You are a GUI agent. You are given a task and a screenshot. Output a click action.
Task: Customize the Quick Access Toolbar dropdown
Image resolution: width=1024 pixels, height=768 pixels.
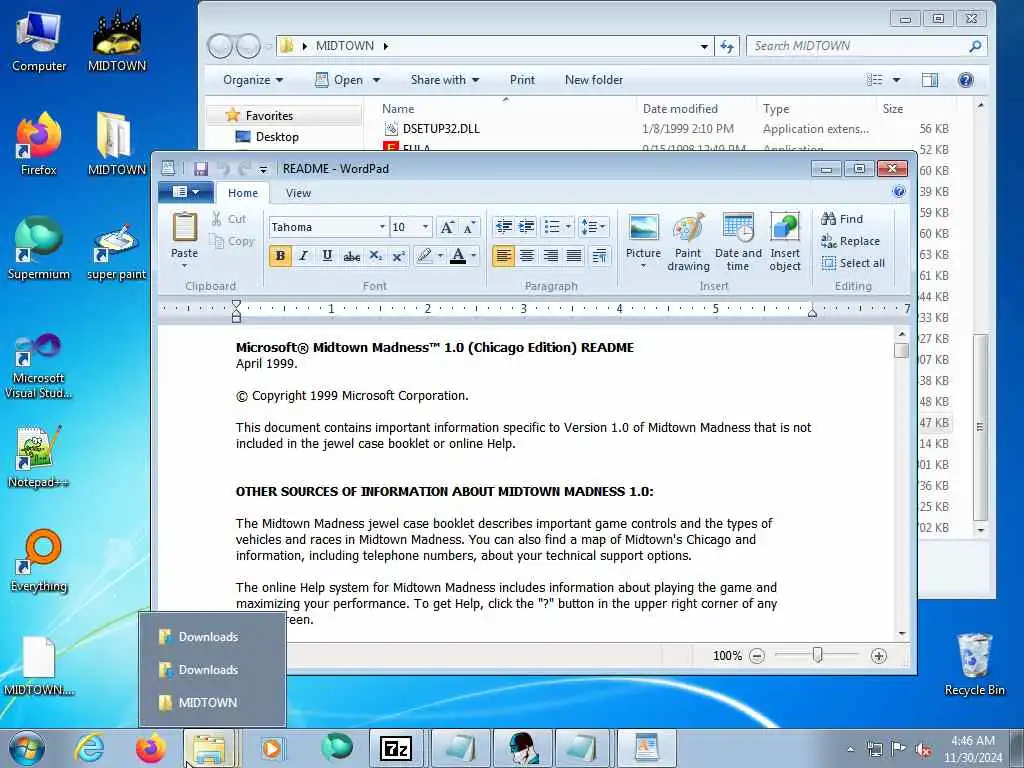(x=263, y=169)
